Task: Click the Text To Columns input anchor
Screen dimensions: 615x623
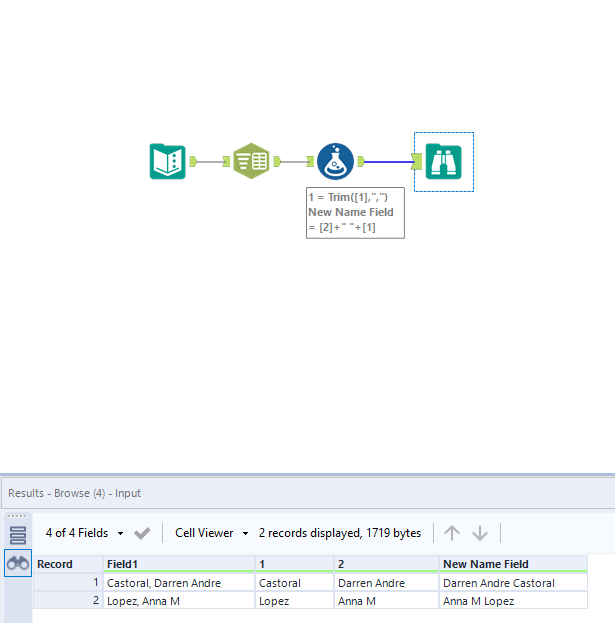Action: (x=226, y=161)
